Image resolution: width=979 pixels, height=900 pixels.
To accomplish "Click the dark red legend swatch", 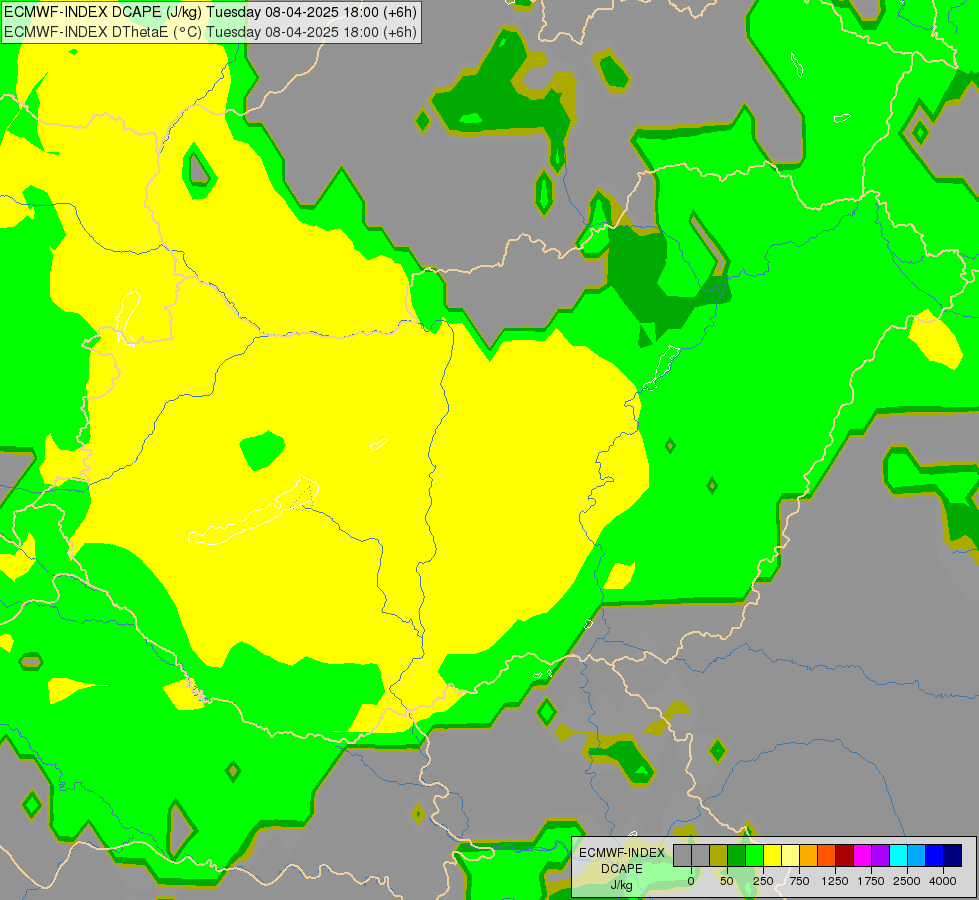I will click(x=845, y=856).
